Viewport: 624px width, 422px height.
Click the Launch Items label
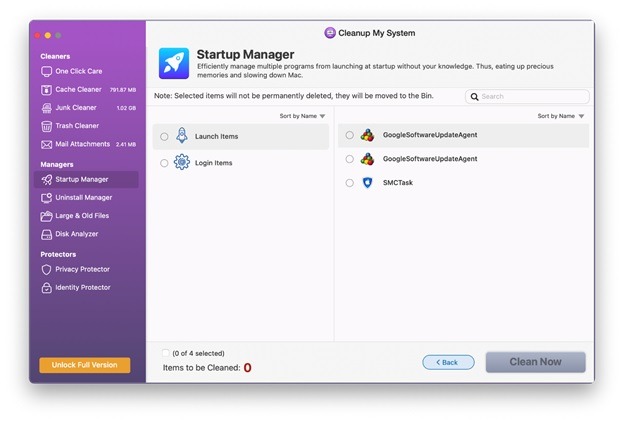tap(216, 136)
